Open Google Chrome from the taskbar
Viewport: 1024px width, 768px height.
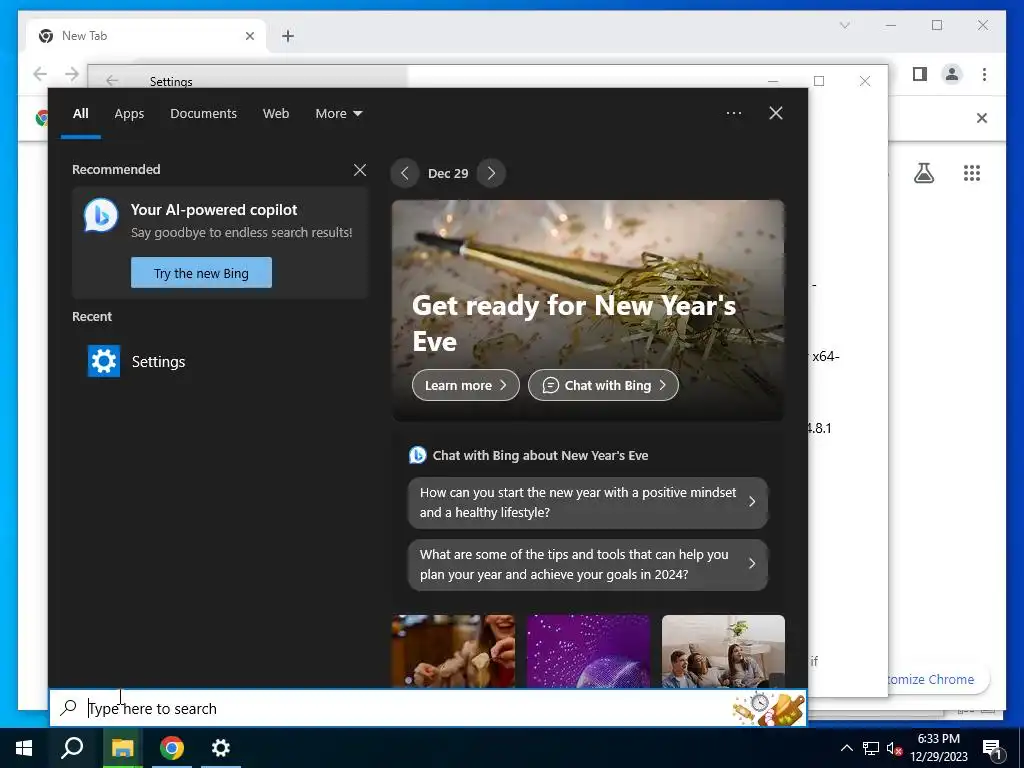tap(172, 748)
